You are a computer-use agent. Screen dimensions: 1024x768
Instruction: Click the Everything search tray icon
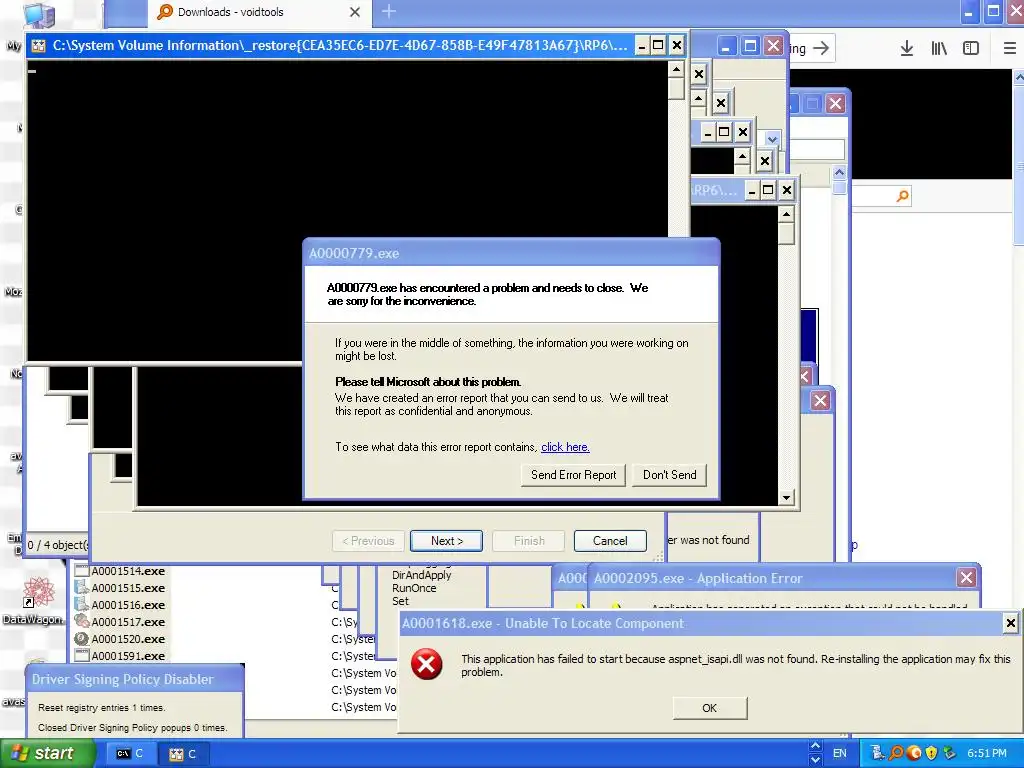tap(896, 753)
